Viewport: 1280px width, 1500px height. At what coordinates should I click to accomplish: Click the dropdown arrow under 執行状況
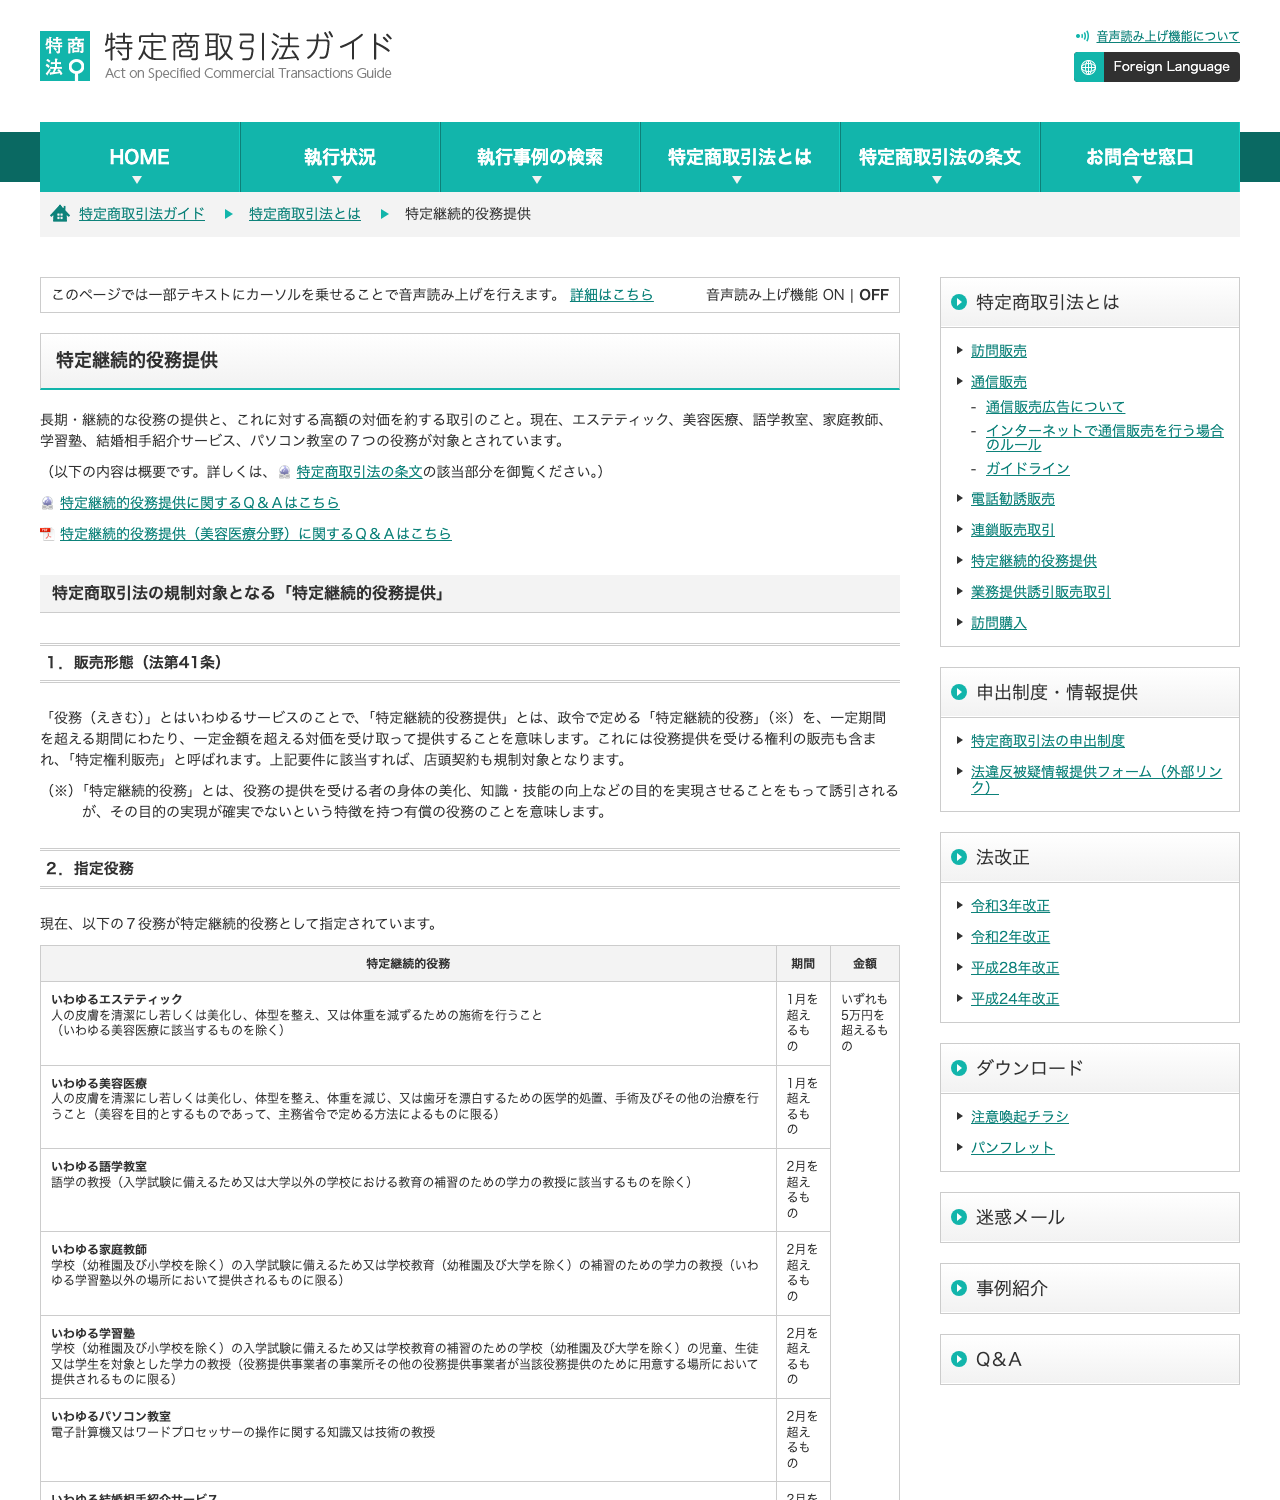pyautogui.click(x=337, y=180)
